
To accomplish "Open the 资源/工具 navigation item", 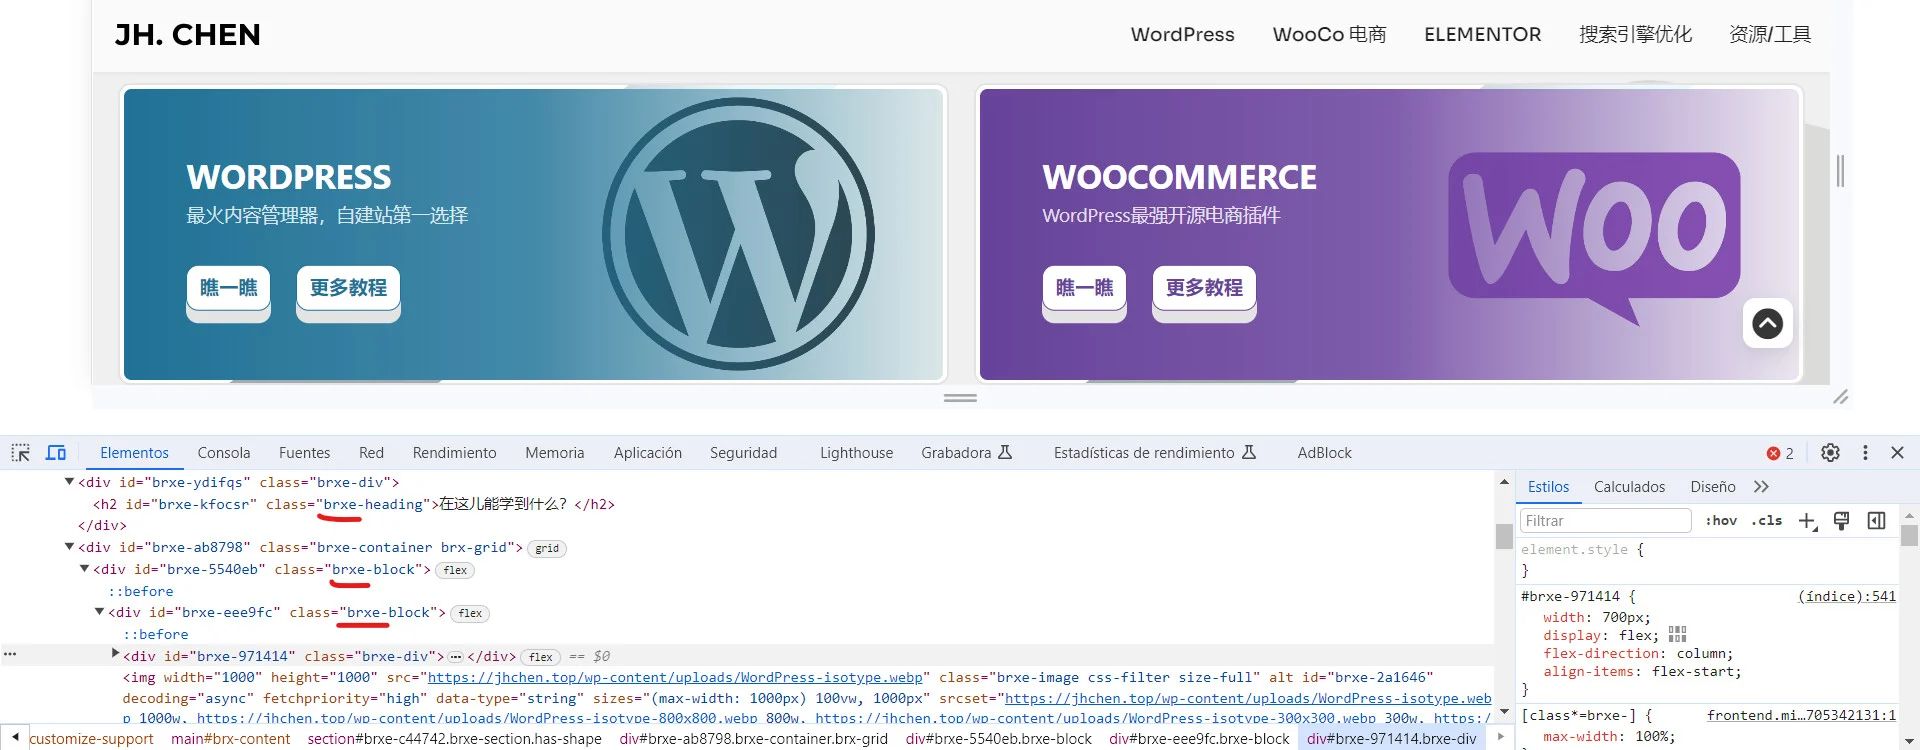I will tap(1770, 35).
